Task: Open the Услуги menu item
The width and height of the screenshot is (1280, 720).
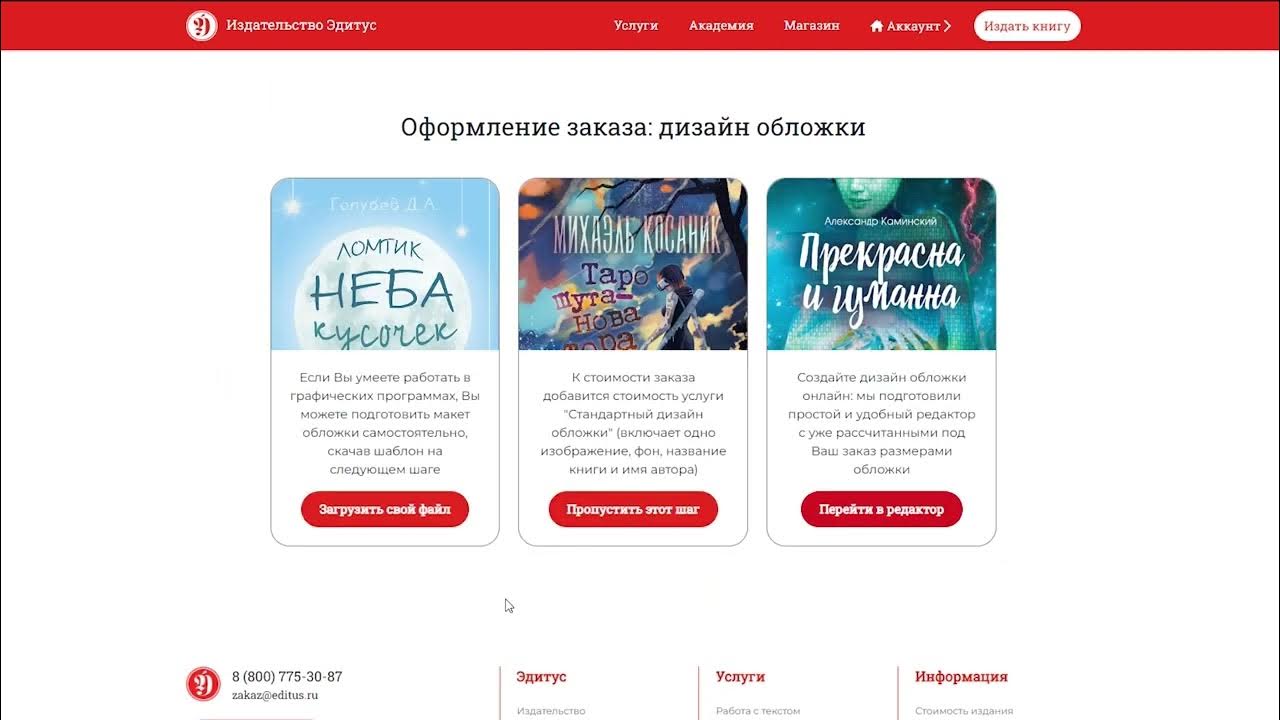Action: click(636, 25)
